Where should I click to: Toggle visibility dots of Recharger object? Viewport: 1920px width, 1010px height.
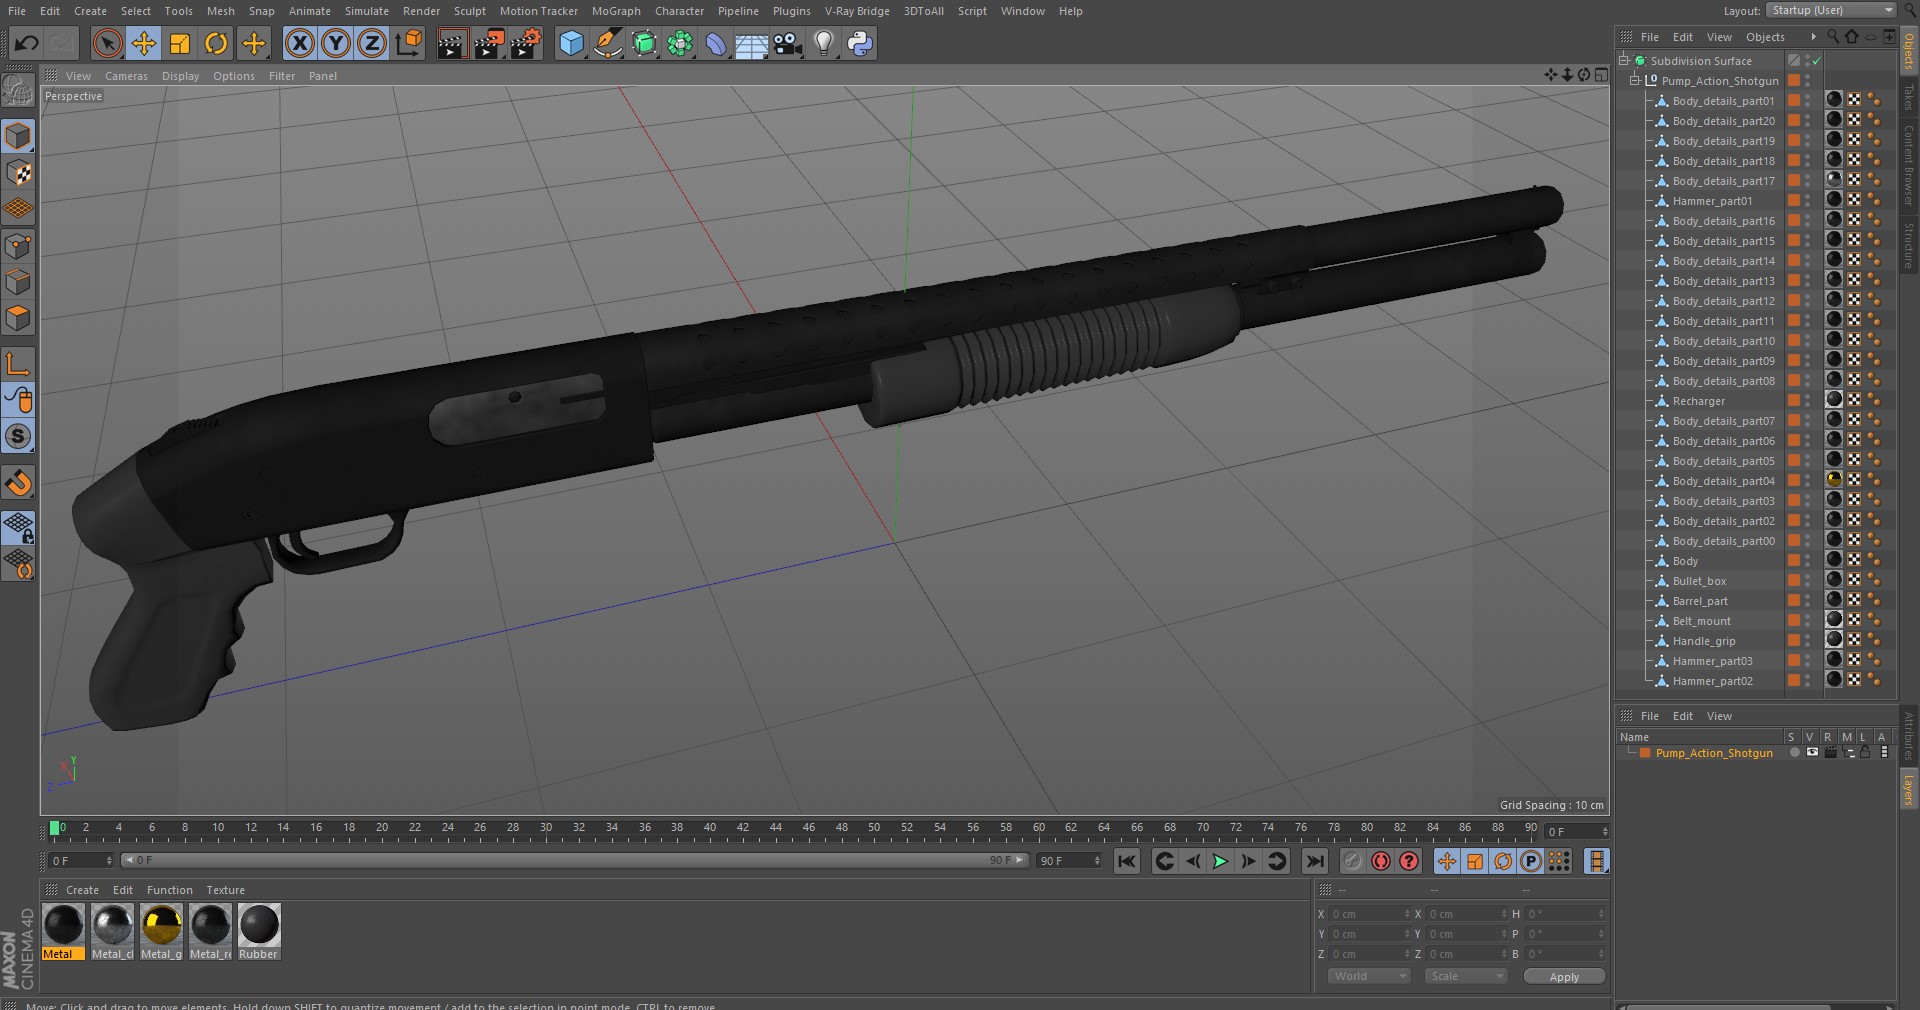click(1807, 401)
